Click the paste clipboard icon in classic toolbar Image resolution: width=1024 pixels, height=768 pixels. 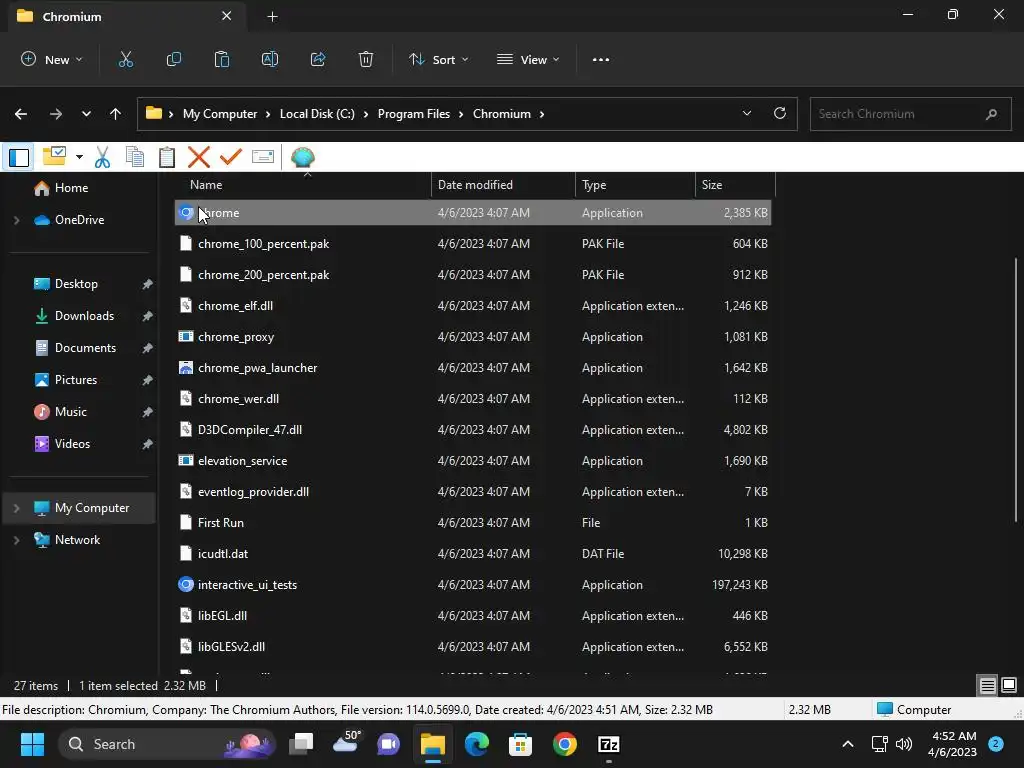(x=167, y=157)
